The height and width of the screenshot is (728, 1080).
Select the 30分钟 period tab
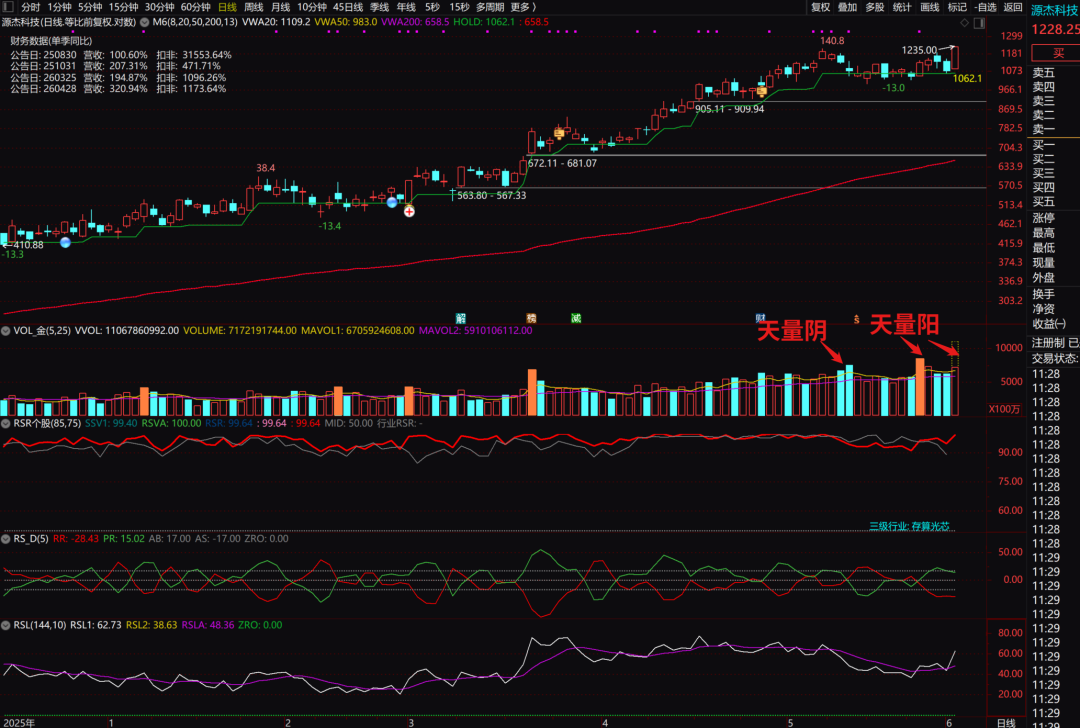point(159,7)
